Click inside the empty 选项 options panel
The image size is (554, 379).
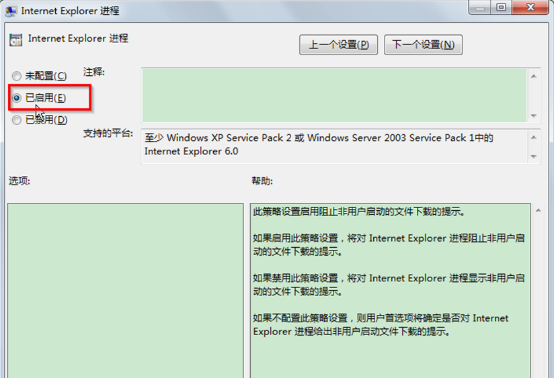(x=125, y=291)
